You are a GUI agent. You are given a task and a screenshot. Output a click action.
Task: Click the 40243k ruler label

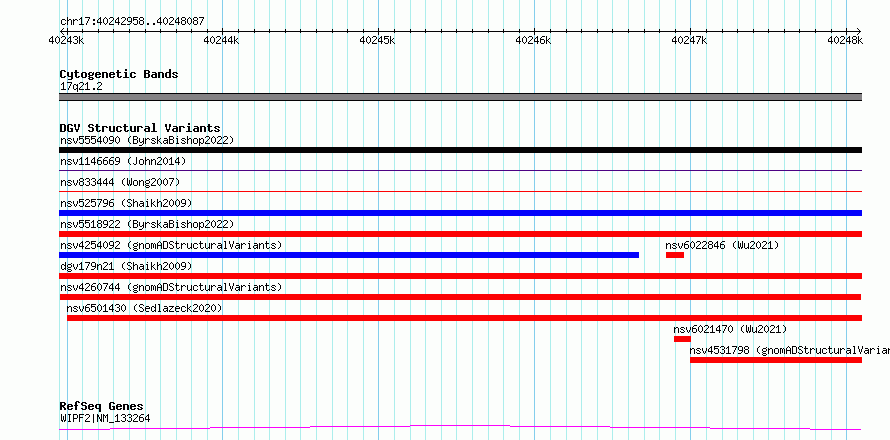click(66, 40)
